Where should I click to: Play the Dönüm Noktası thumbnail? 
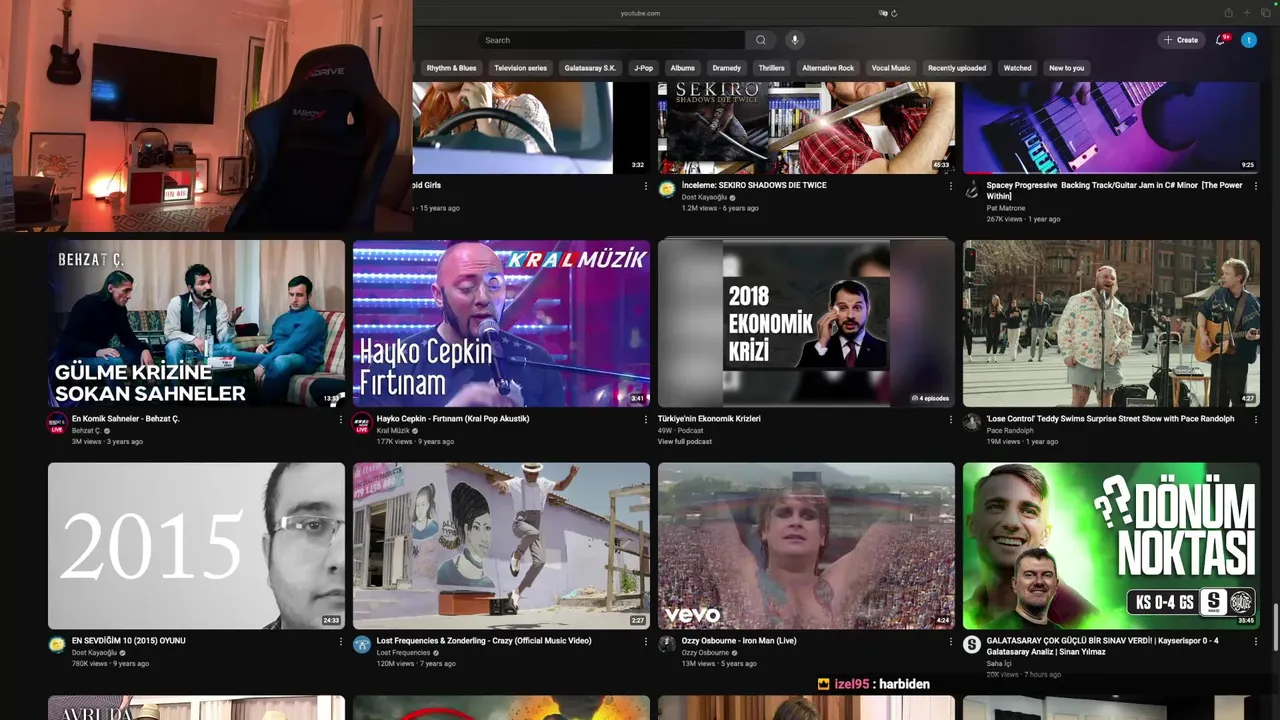1111,545
